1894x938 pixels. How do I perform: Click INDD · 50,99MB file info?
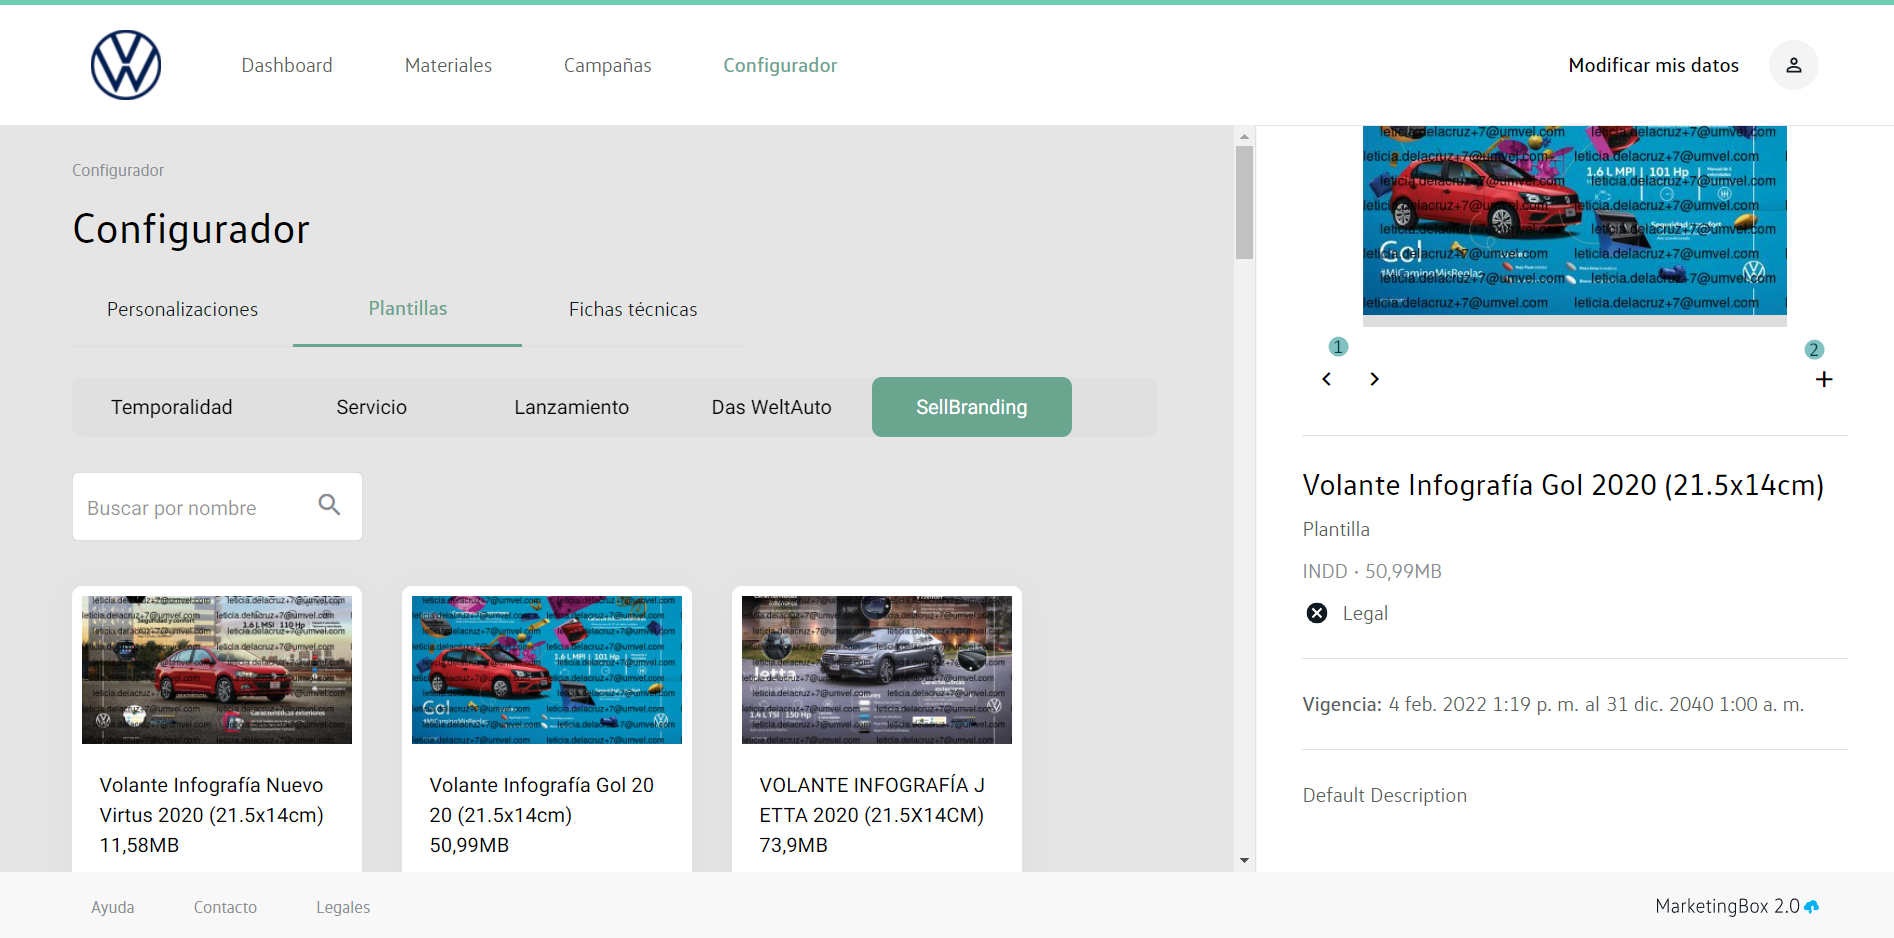[x=1372, y=571]
